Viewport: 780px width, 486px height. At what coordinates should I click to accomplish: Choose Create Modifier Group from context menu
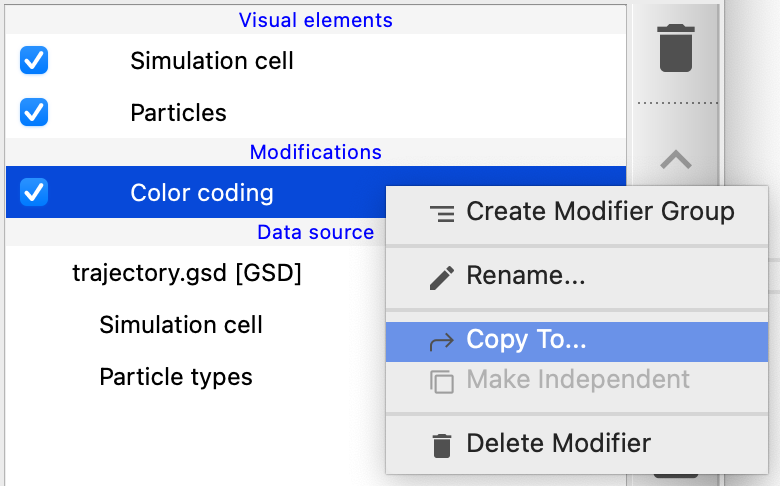click(600, 212)
